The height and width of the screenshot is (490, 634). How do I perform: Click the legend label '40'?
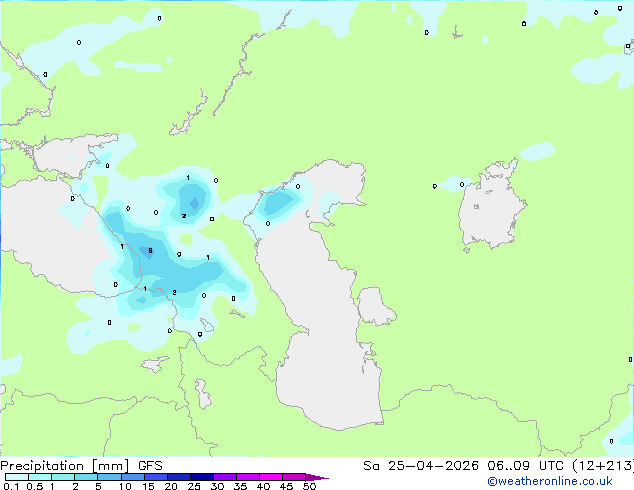click(263, 486)
